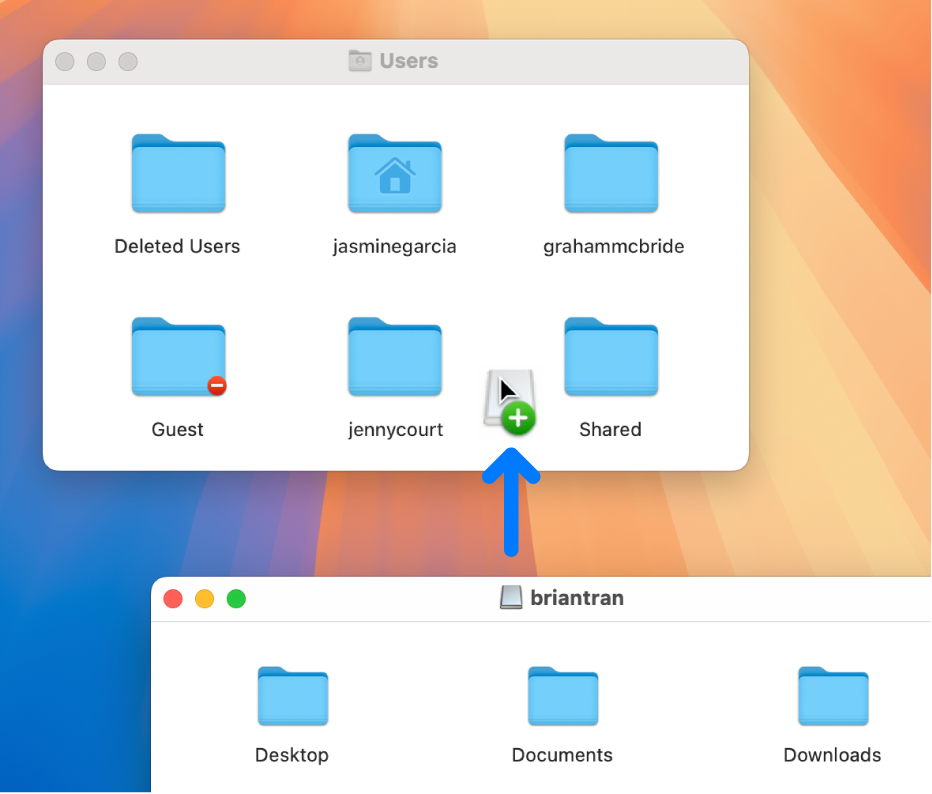Click the Documents folder icon
Image resolution: width=932 pixels, height=794 pixels.
tap(562, 696)
